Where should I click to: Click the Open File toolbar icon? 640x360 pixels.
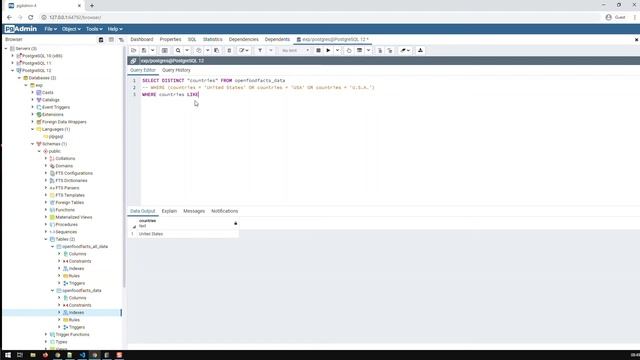coord(133,51)
